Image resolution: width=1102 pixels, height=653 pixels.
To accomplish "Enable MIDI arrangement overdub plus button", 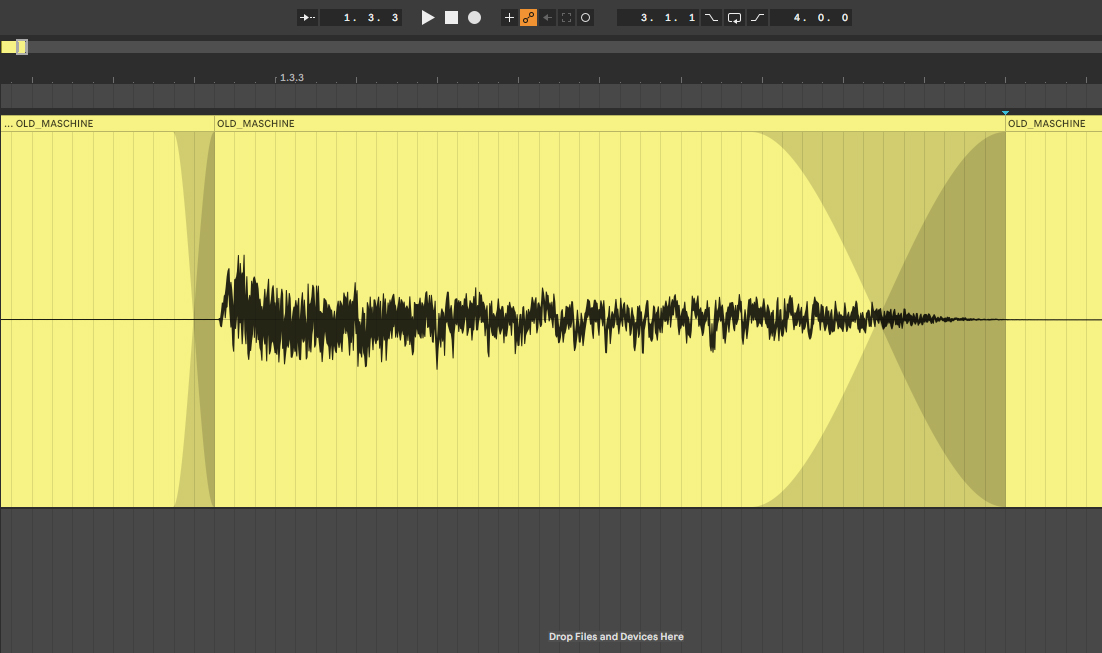I will tap(510, 18).
